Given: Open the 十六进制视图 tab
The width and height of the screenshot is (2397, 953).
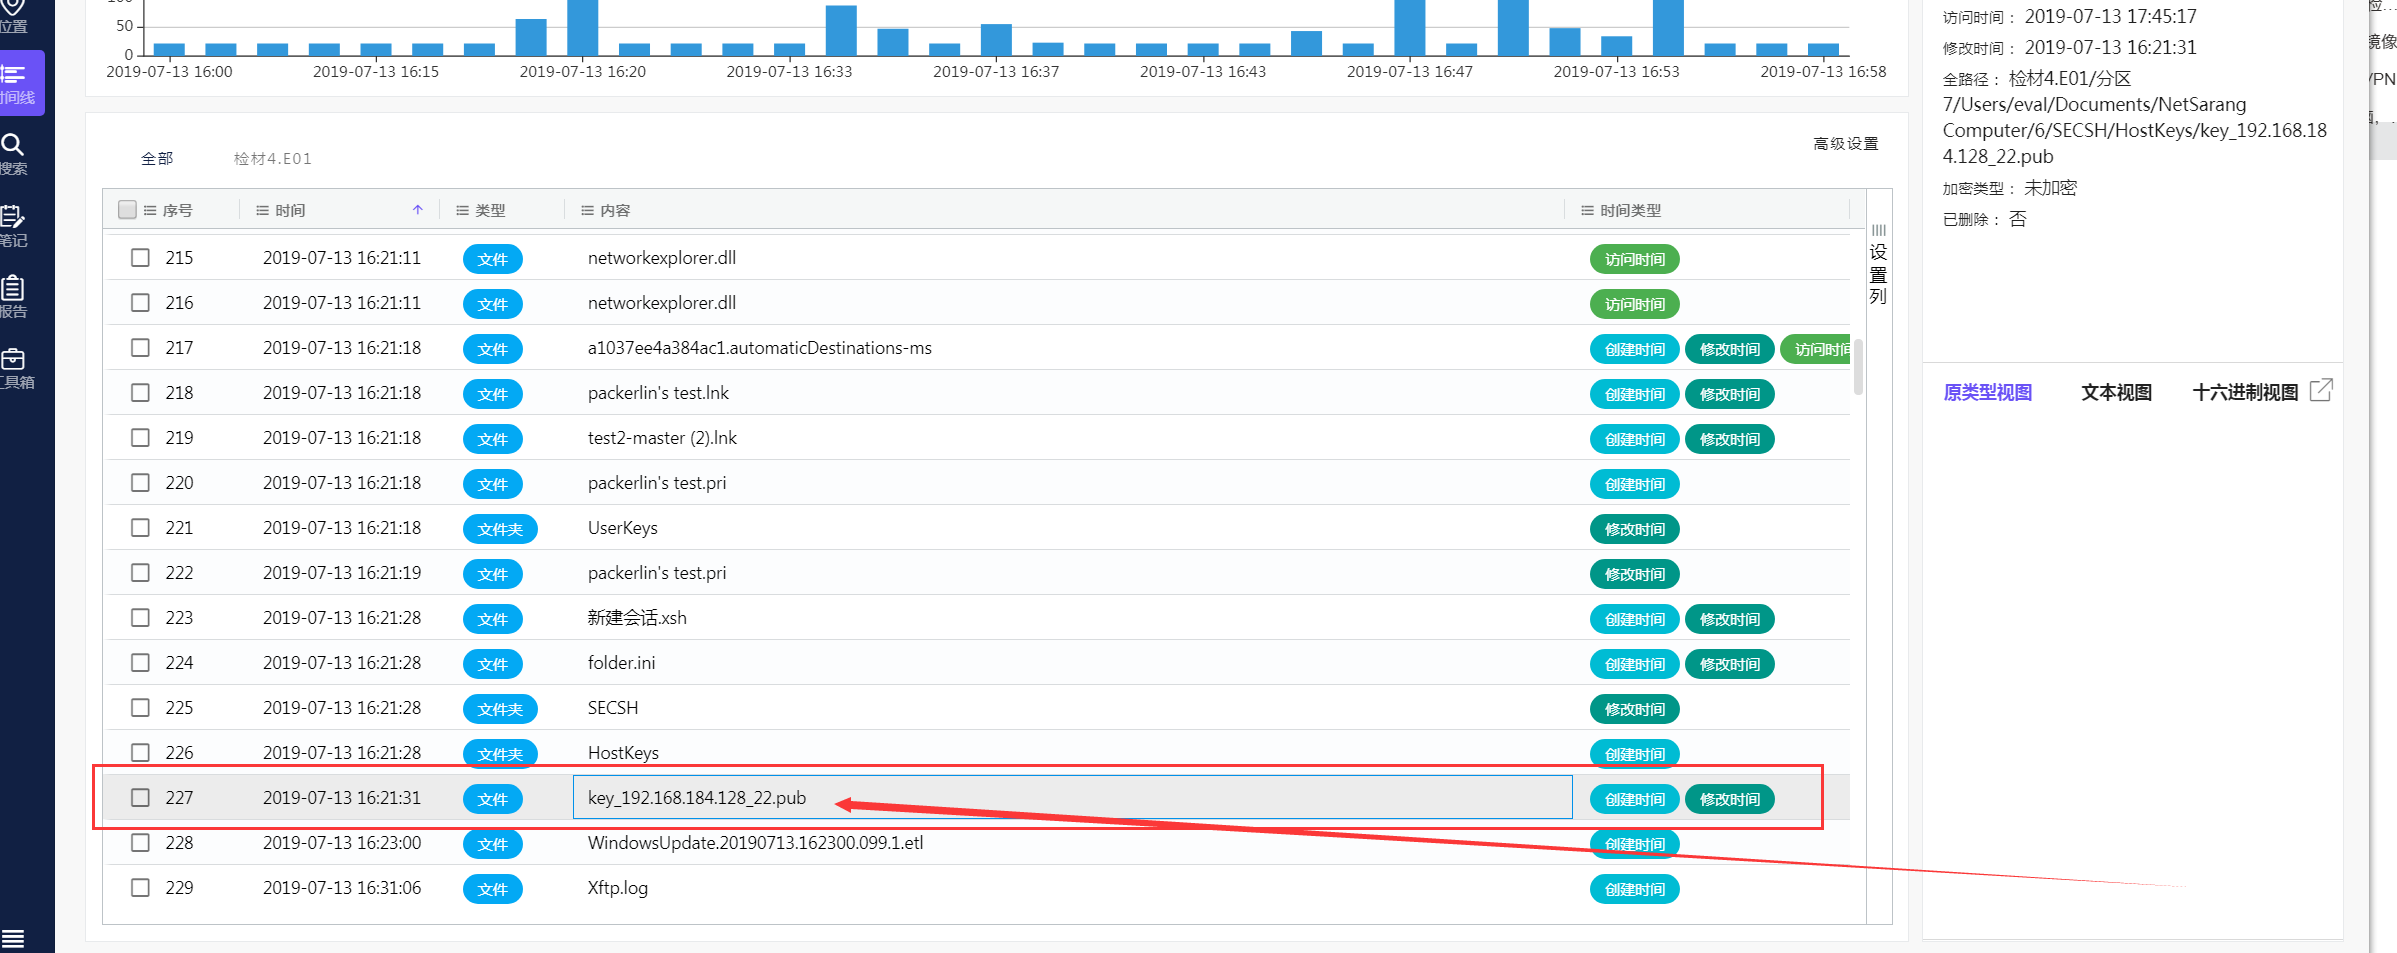Looking at the screenshot, I should [x=2245, y=392].
